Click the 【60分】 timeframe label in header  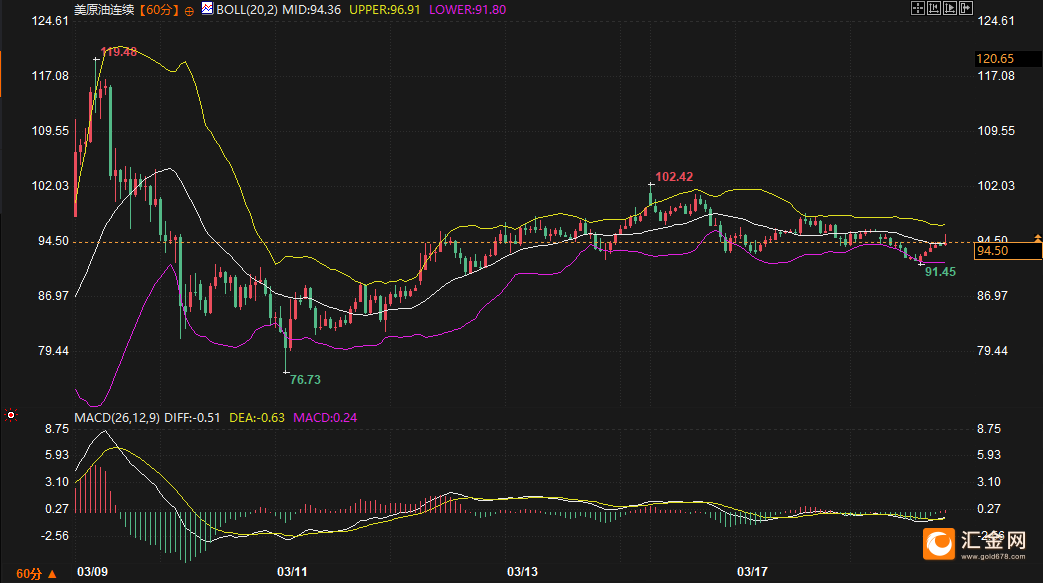160,9
